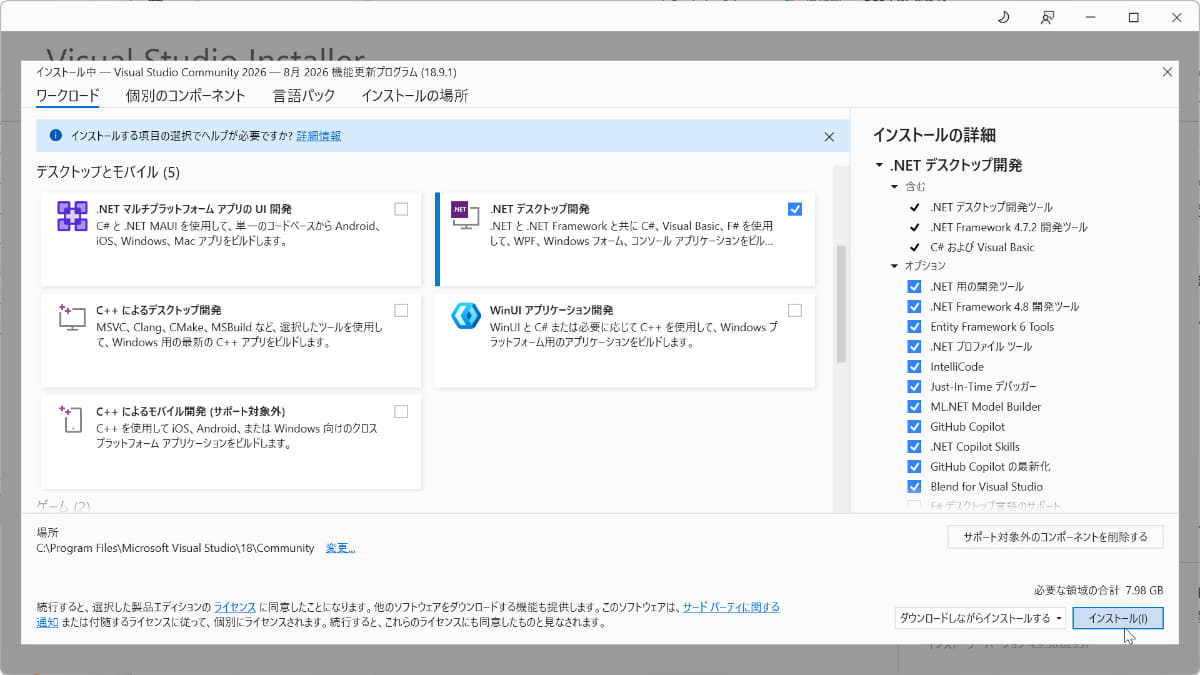Collapse the 含む subsection

pos(895,187)
